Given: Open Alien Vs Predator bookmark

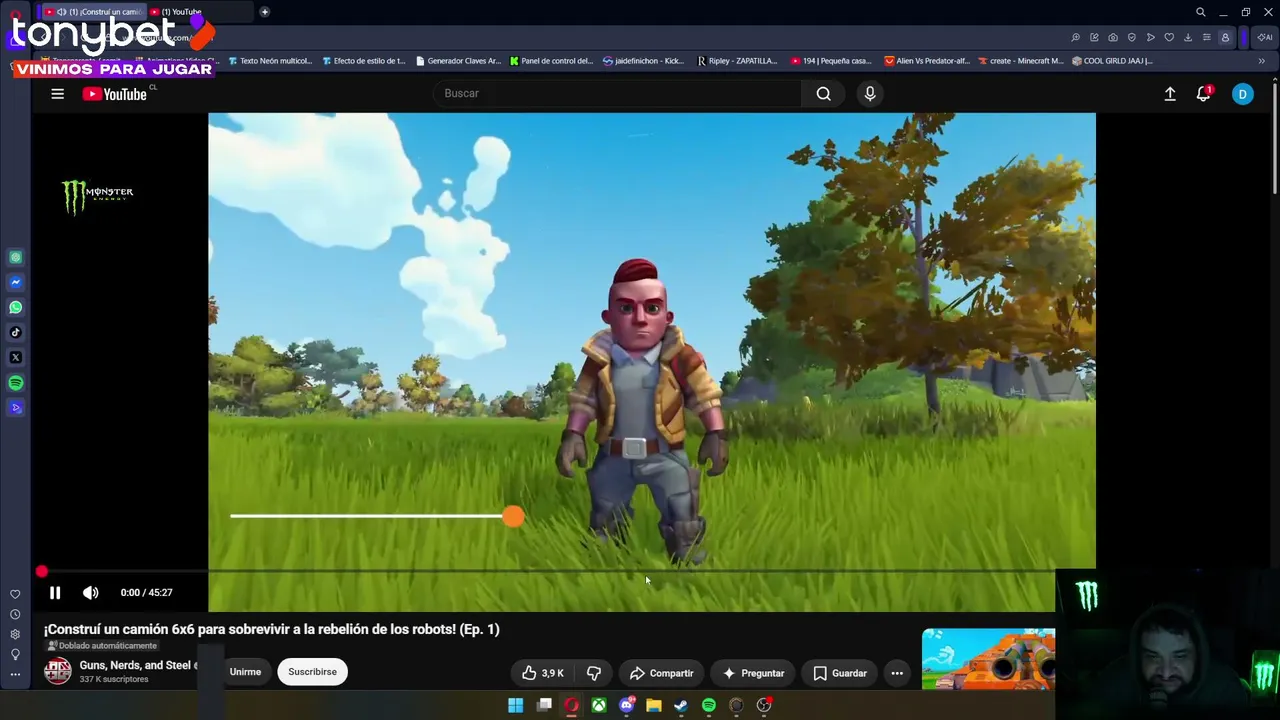Looking at the screenshot, I should pyautogui.click(x=926, y=61).
